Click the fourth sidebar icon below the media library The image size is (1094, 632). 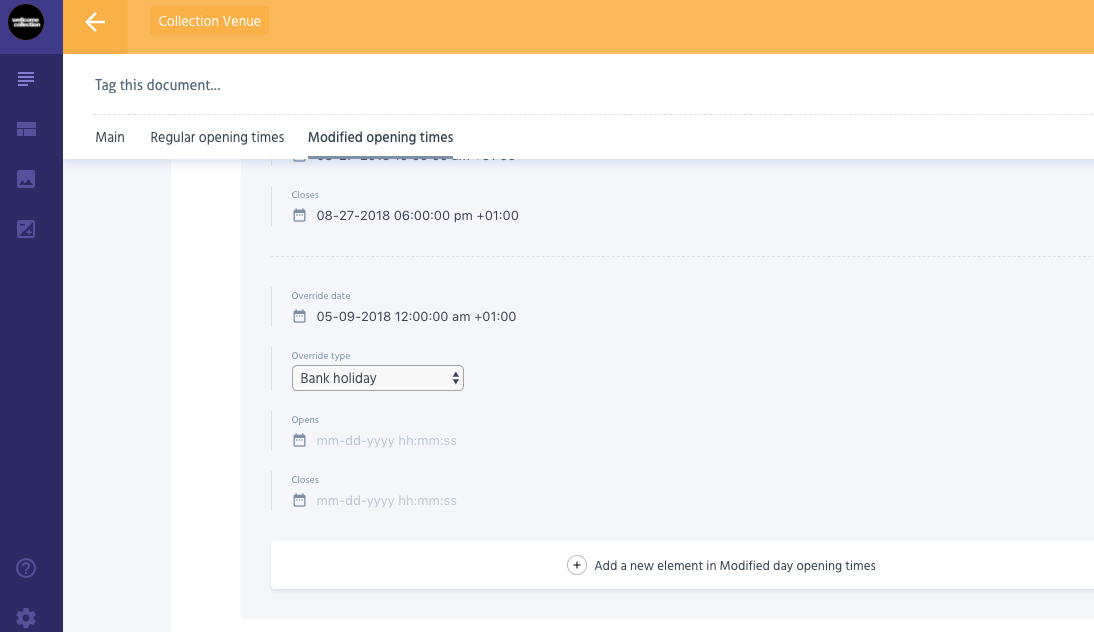click(x=26, y=229)
